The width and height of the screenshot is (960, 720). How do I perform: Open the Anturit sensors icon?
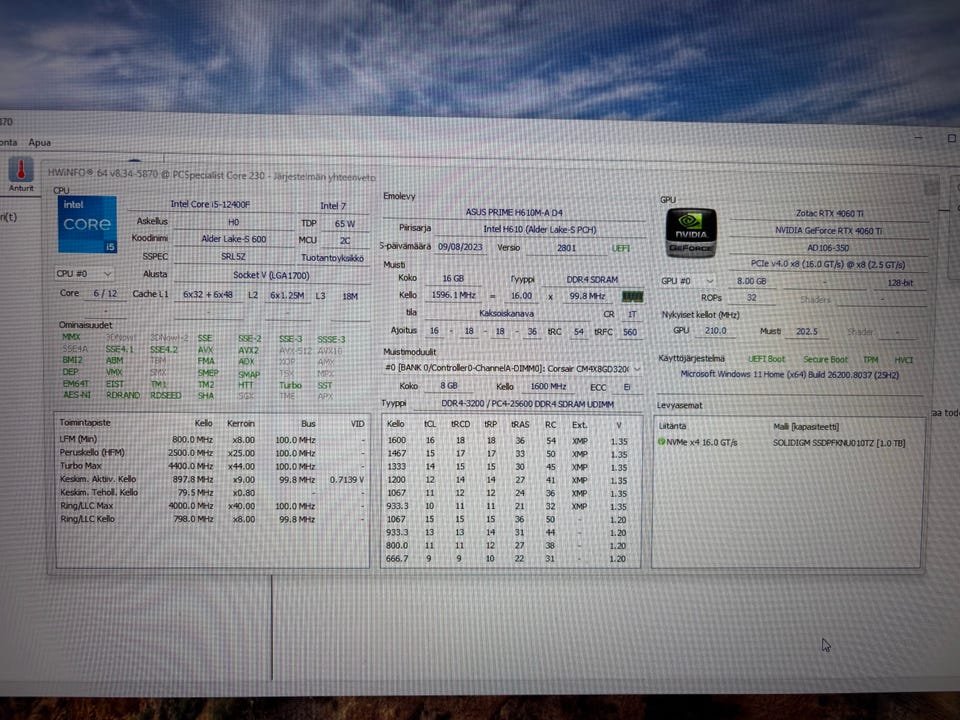click(21, 174)
